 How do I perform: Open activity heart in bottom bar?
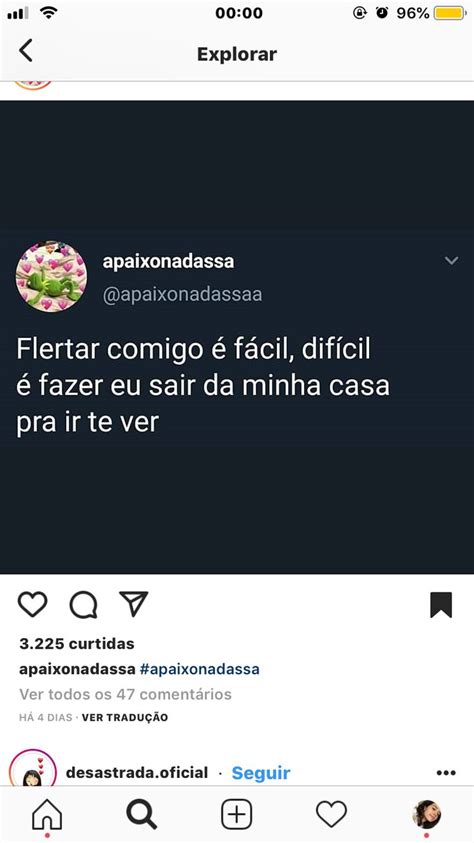tap(331, 814)
